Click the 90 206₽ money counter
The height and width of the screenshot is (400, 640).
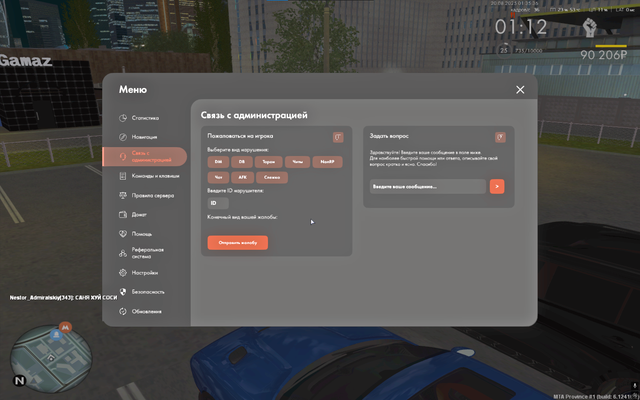tap(604, 55)
